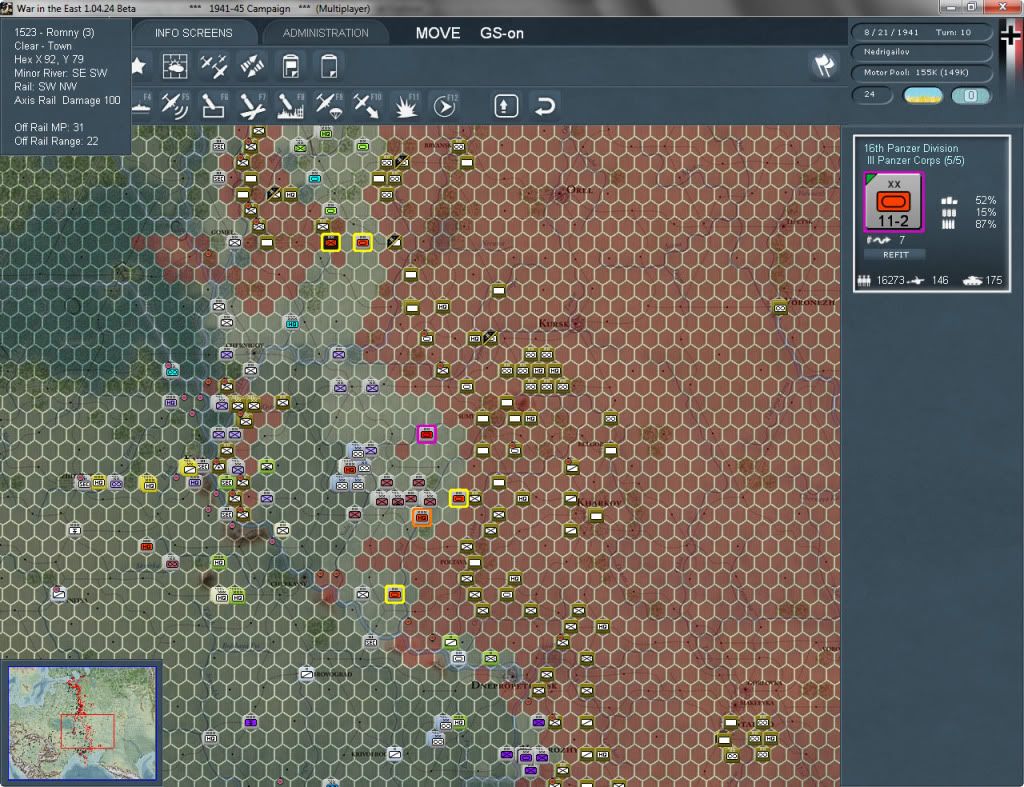Click the guns count 146 icon
The height and width of the screenshot is (787, 1024).
[x=916, y=280]
